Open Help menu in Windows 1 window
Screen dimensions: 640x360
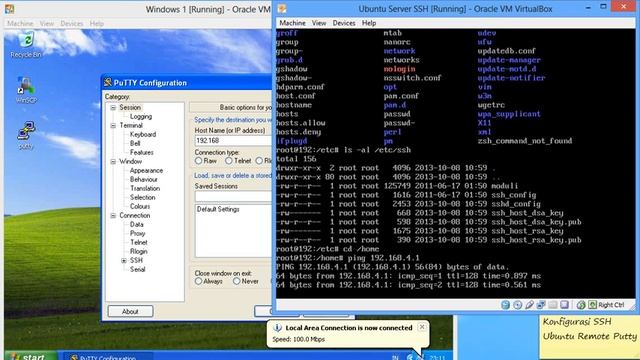click(97, 24)
